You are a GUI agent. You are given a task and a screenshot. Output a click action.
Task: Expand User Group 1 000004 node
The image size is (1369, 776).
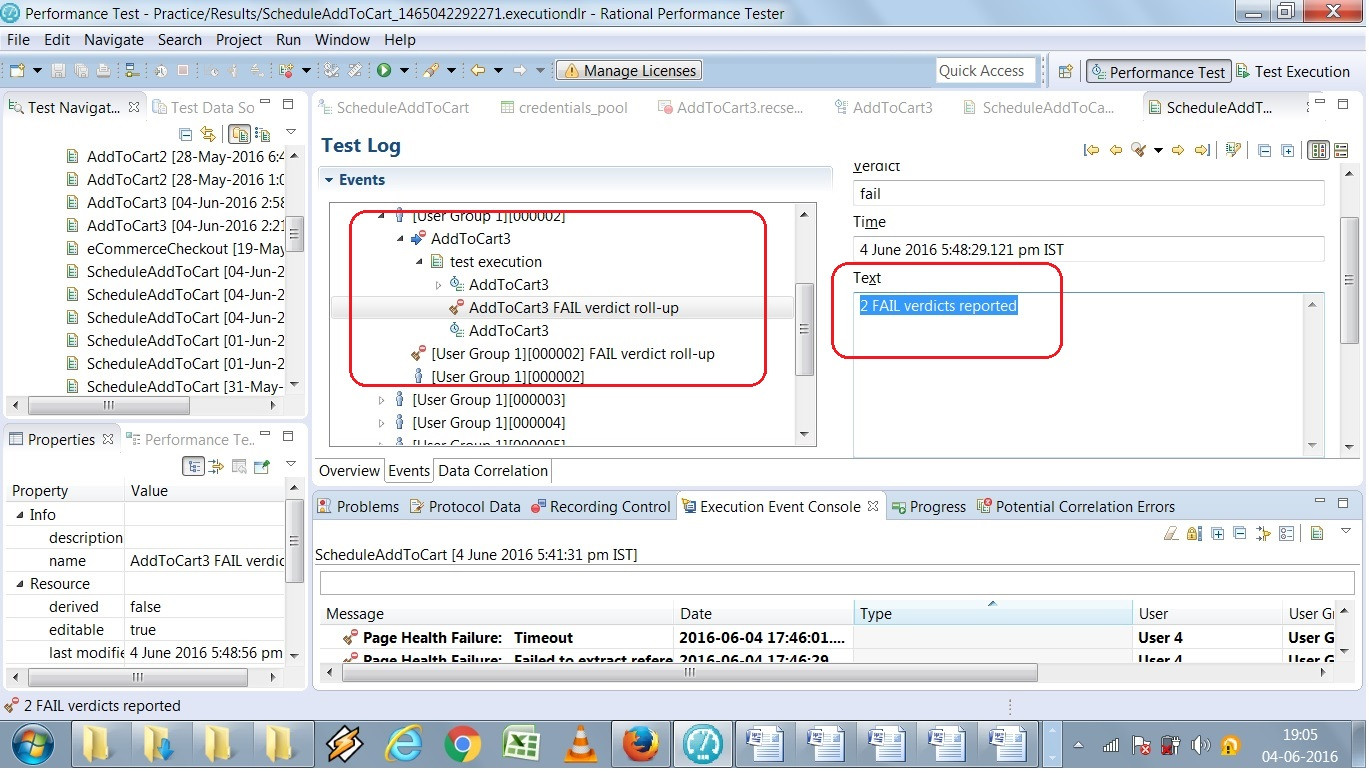(x=381, y=423)
